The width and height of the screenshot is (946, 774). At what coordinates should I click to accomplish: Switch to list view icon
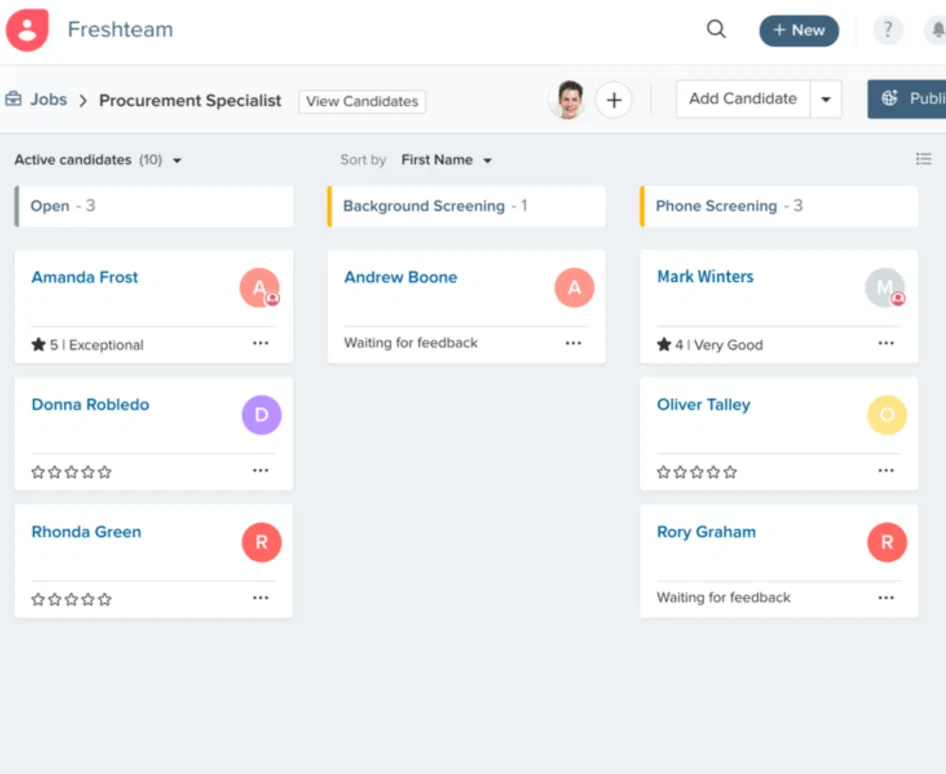pyautogui.click(x=923, y=159)
